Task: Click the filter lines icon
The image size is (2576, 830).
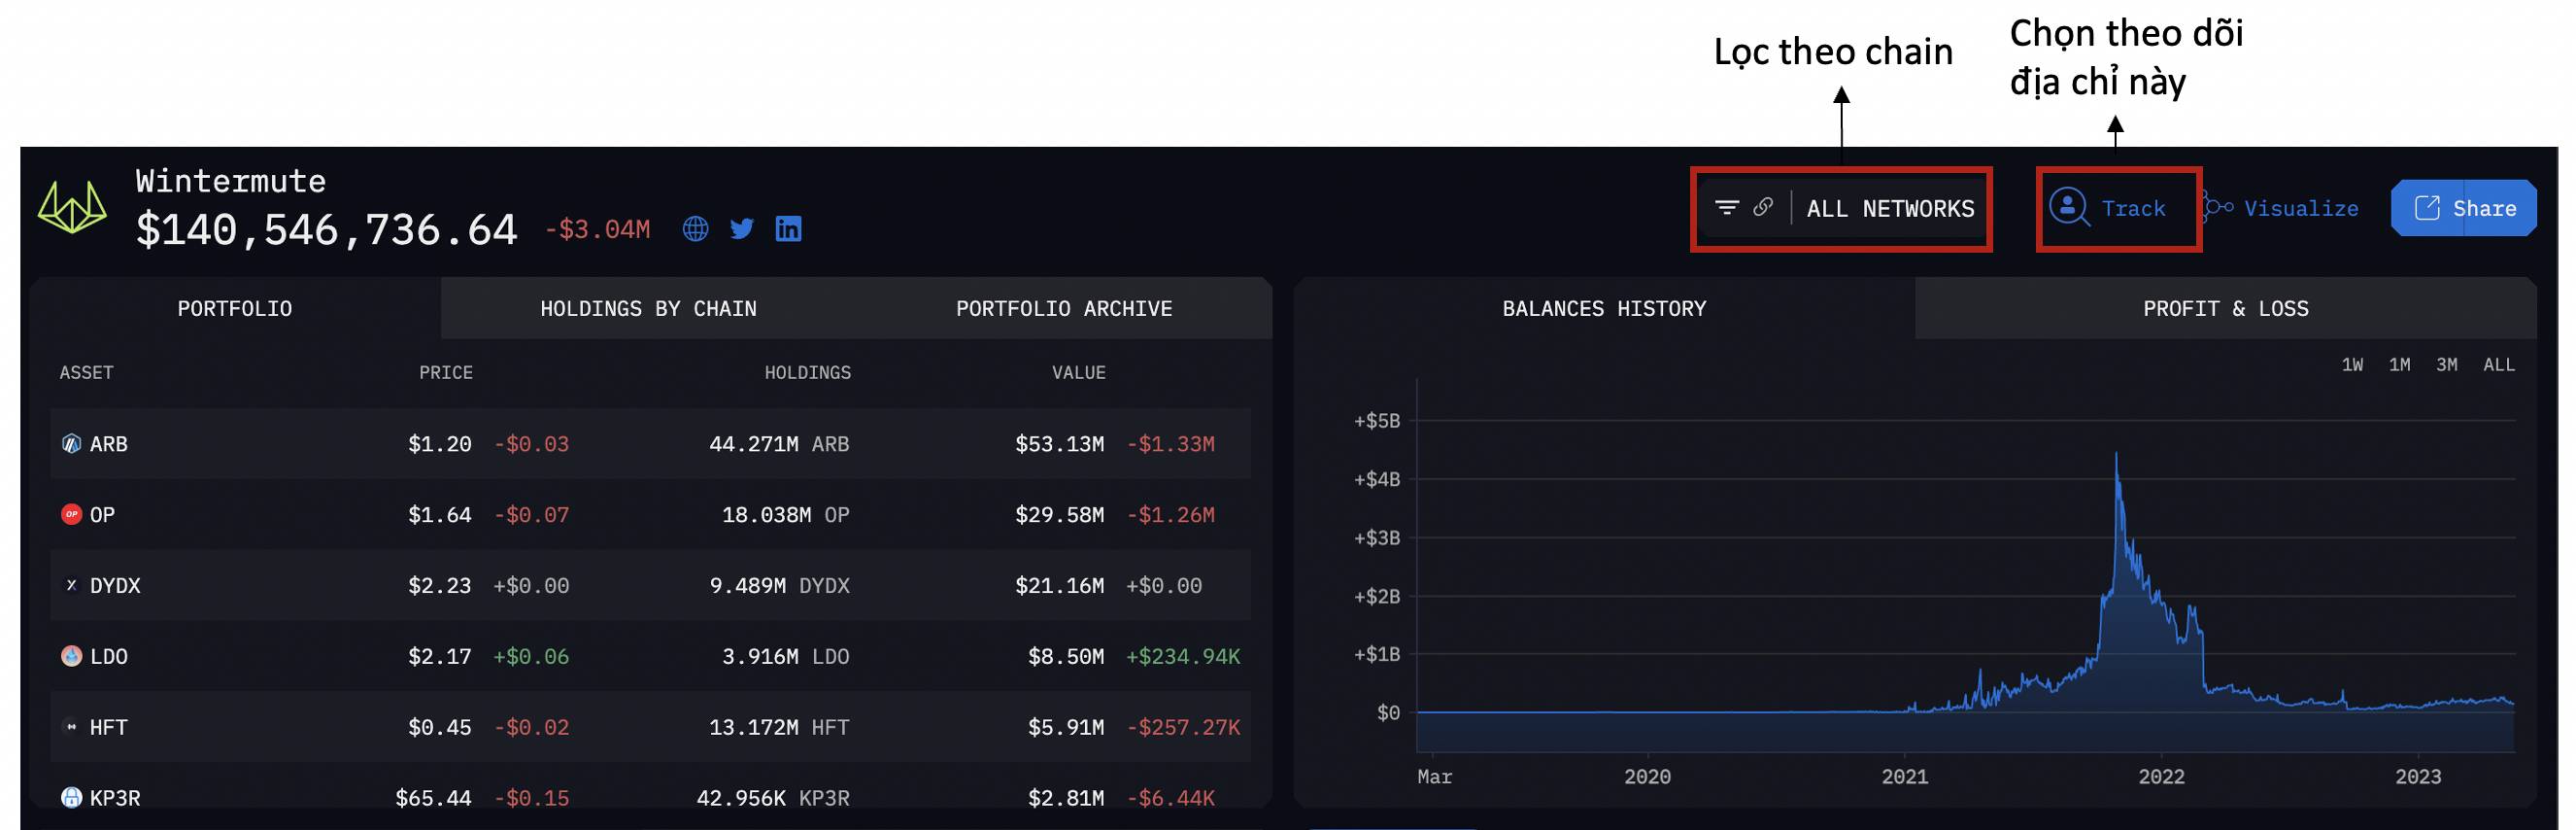Action: click(1726, 207)
